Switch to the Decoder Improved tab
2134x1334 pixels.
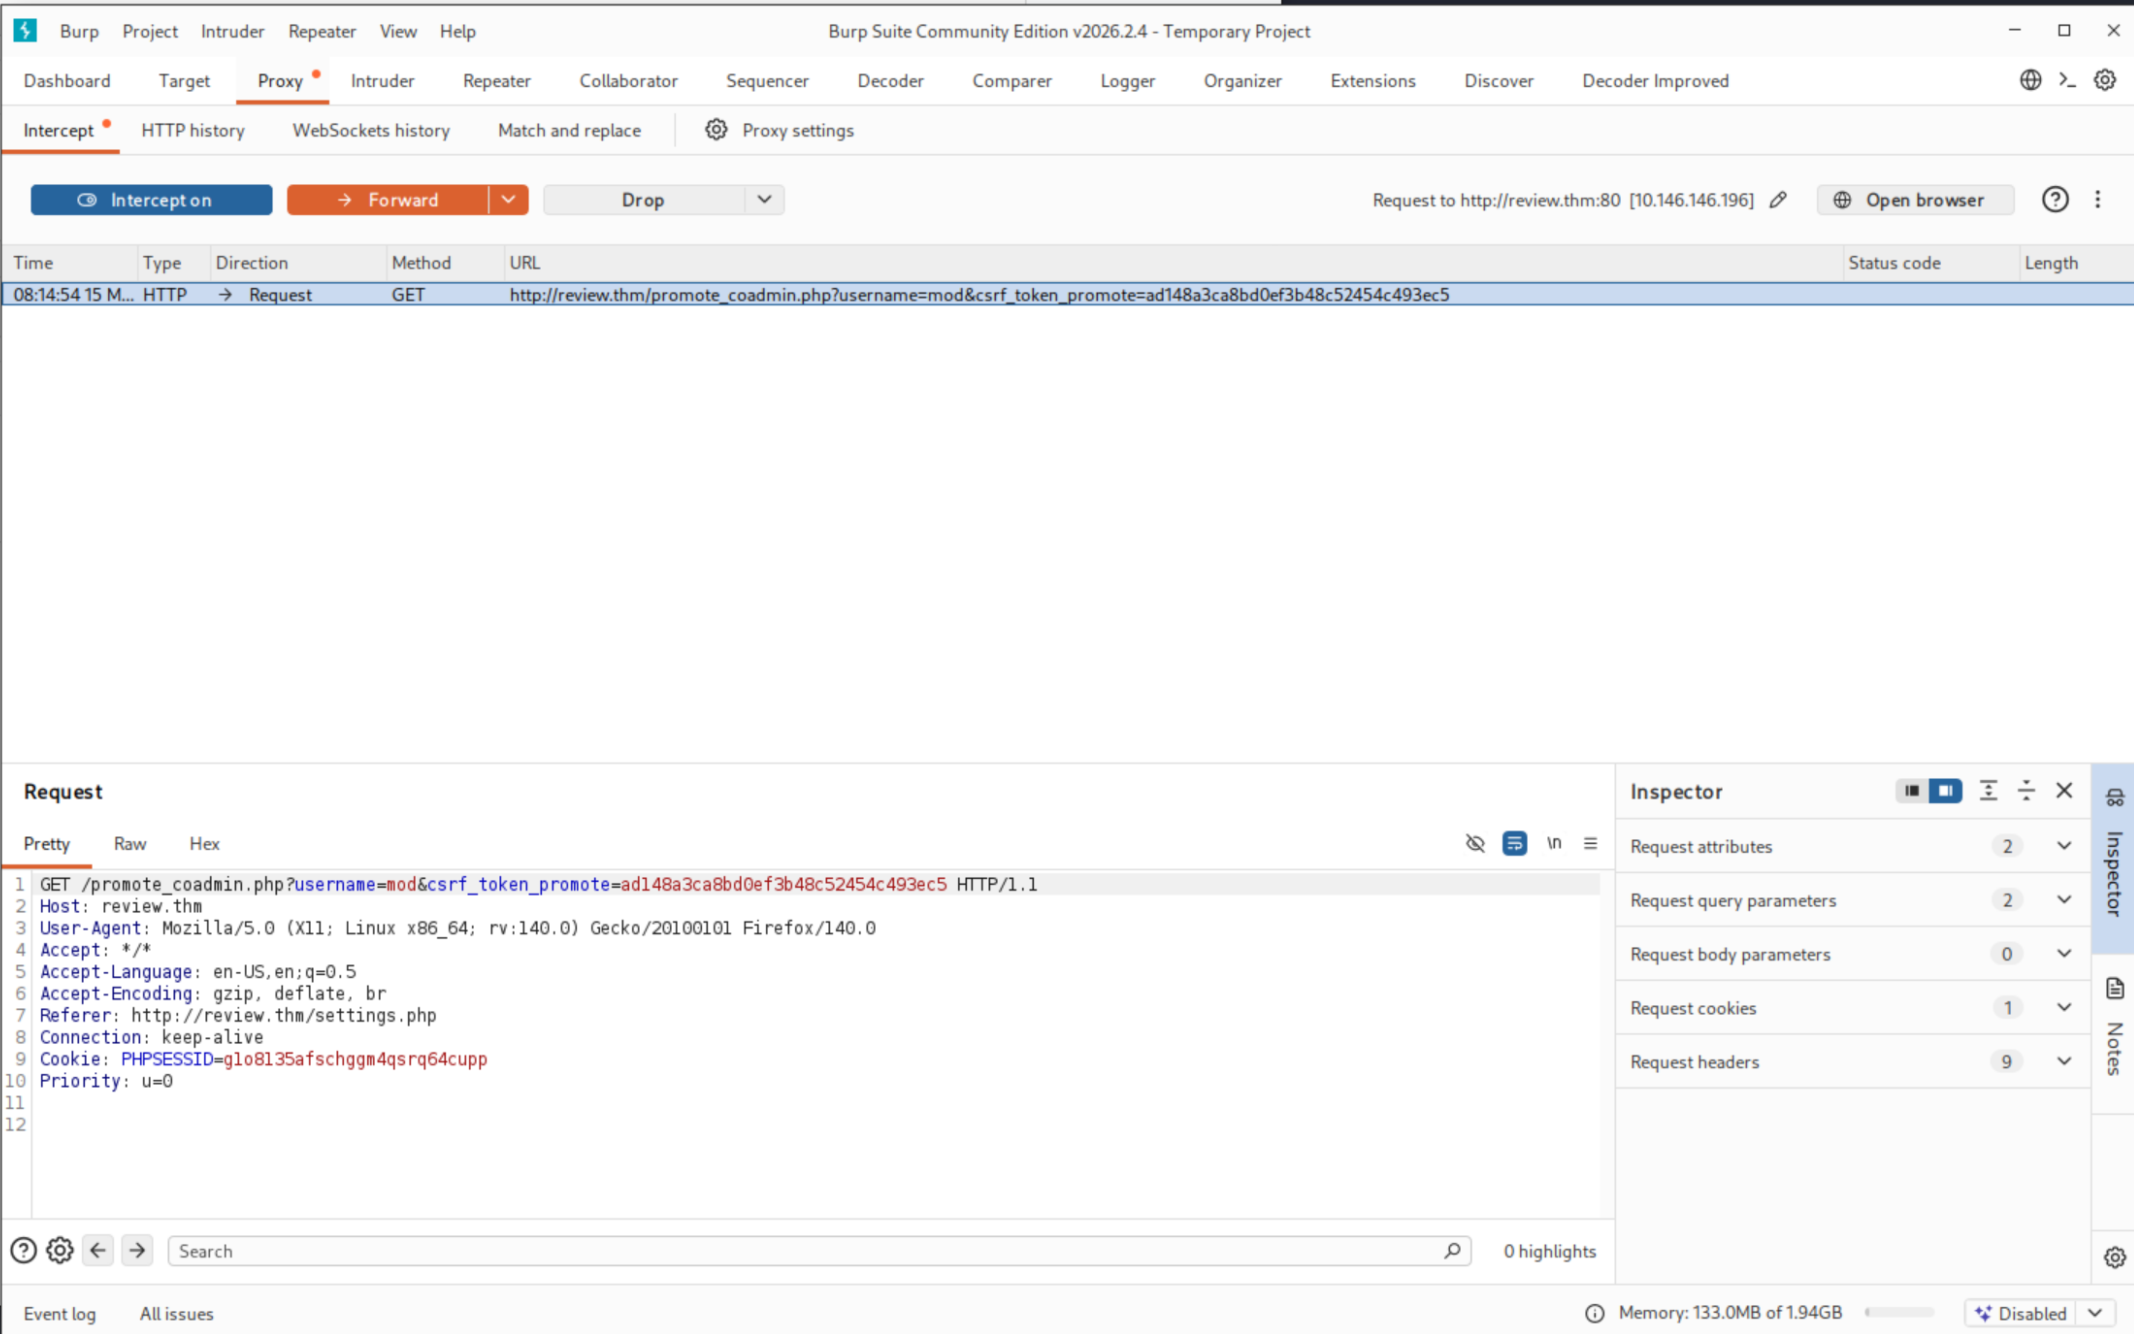click(1655, 80)
